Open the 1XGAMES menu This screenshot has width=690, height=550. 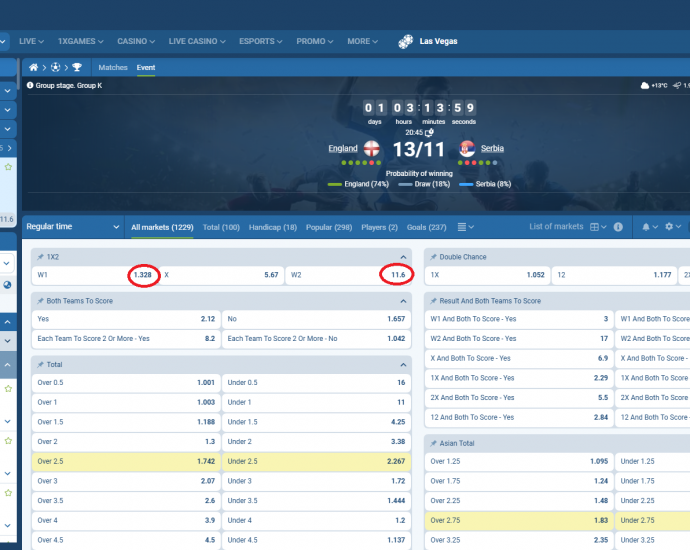click(81, 41)
